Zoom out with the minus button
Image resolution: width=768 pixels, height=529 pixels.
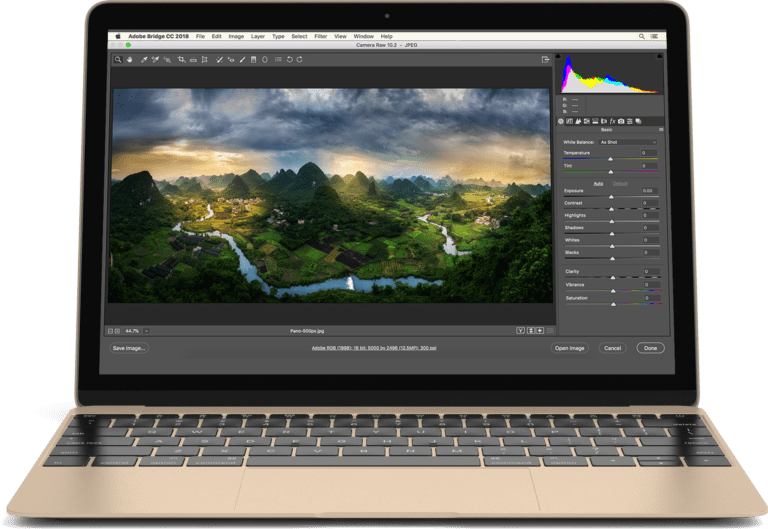tap(110, 331)
